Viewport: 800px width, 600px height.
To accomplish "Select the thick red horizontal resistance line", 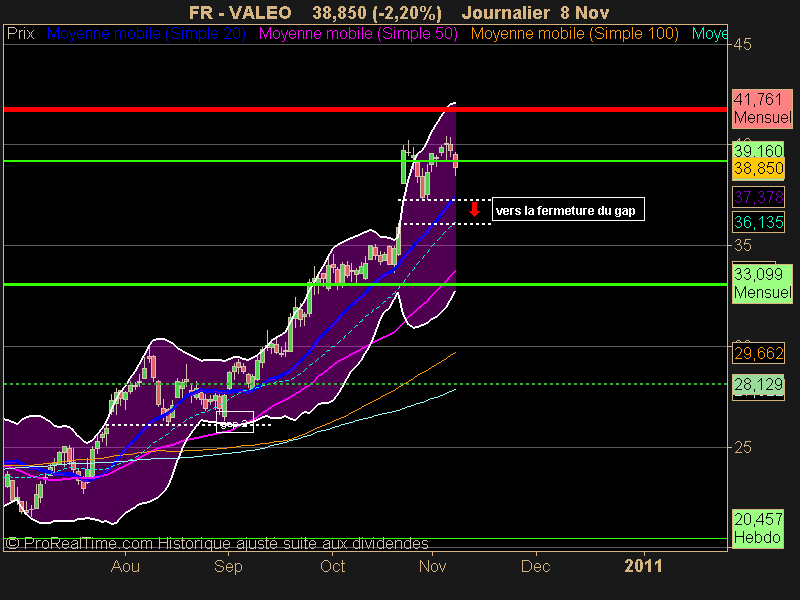I will coord(365,109).
